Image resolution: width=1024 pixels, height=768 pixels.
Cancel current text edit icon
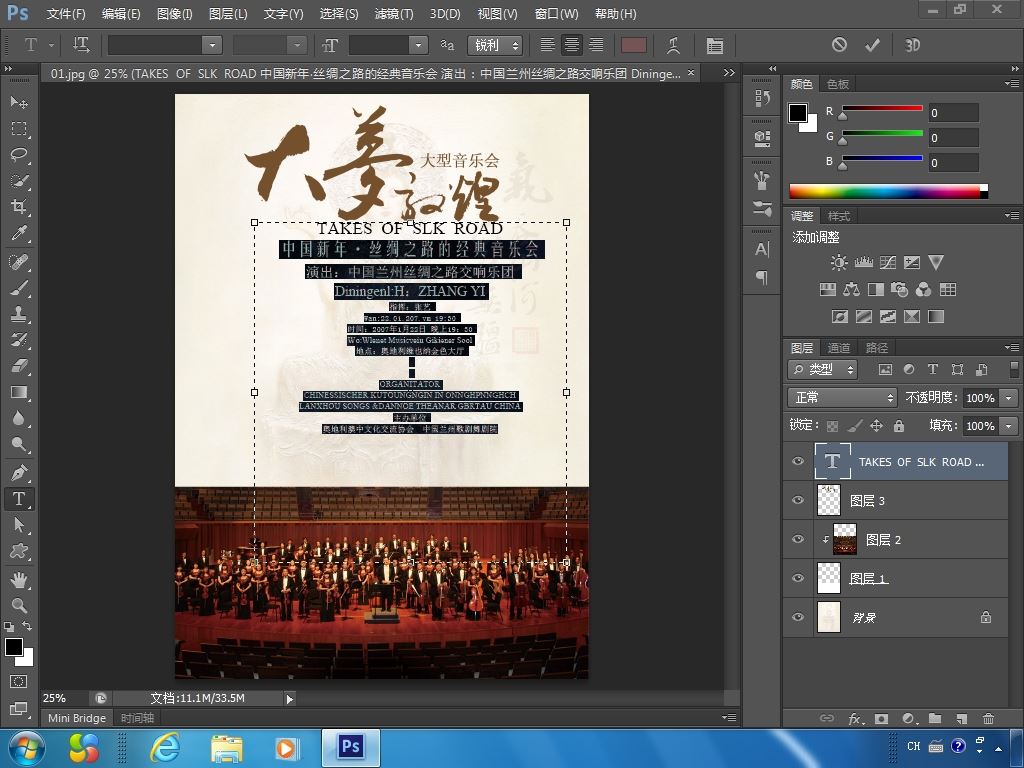839,44
